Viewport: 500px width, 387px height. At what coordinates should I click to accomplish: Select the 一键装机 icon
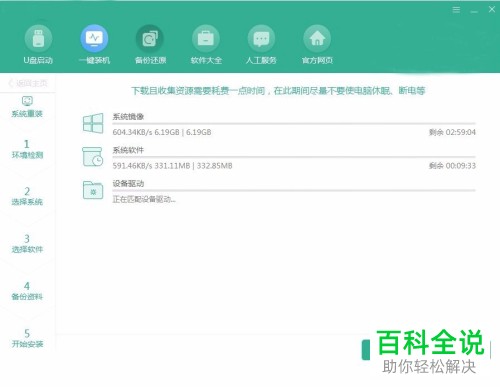(94, 39)
